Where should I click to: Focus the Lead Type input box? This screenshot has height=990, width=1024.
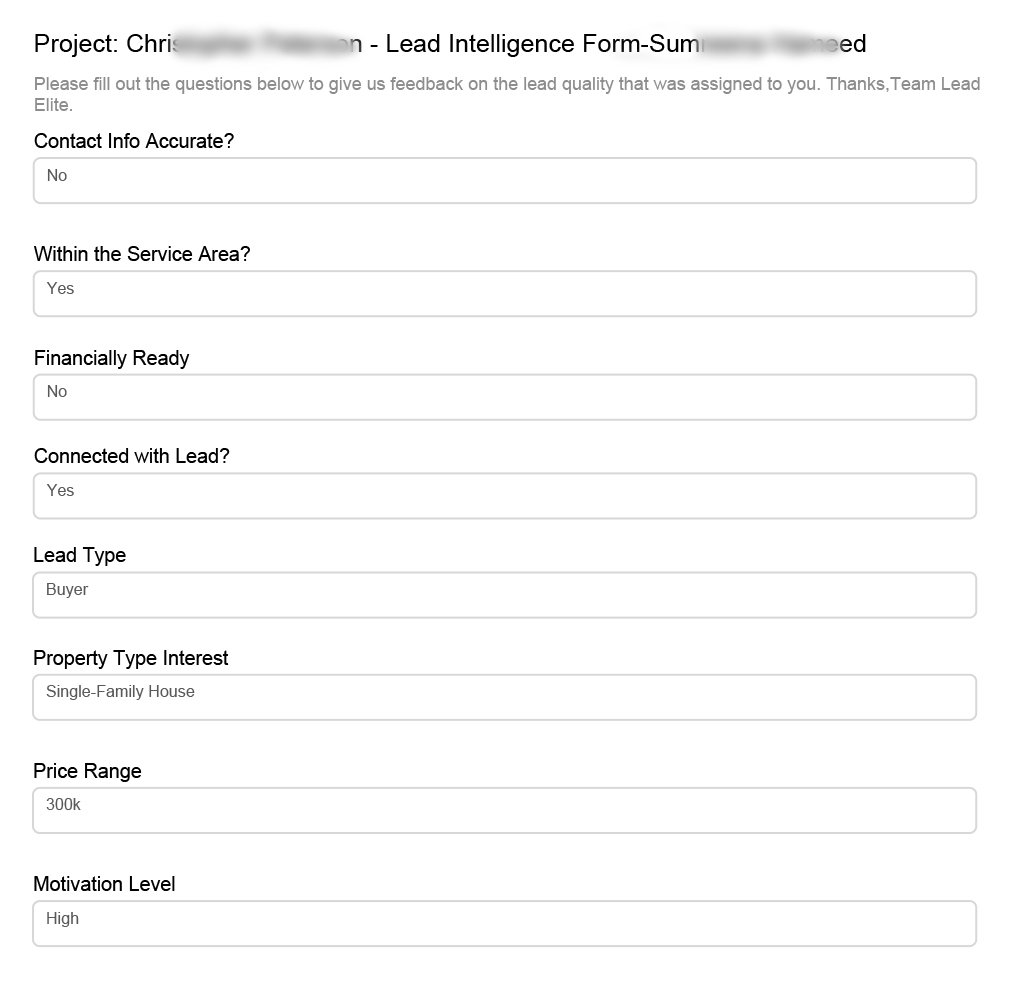click(x=504, y=595)
